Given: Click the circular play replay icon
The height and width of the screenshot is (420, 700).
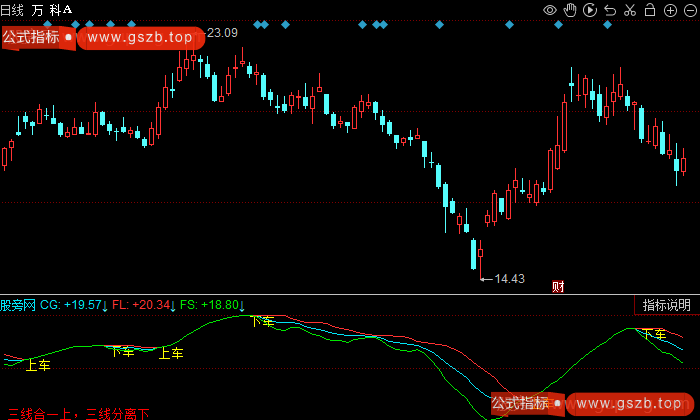Looking at the screenshot, I should click(589, 10).
